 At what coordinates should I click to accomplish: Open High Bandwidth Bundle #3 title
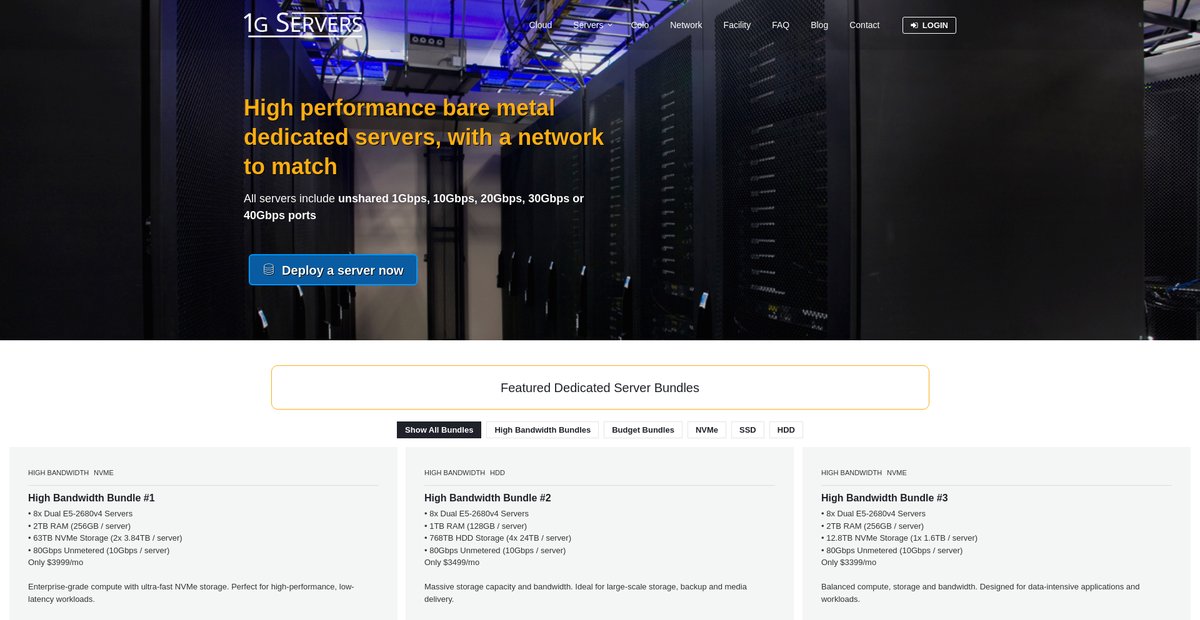(x=885, y=497)
